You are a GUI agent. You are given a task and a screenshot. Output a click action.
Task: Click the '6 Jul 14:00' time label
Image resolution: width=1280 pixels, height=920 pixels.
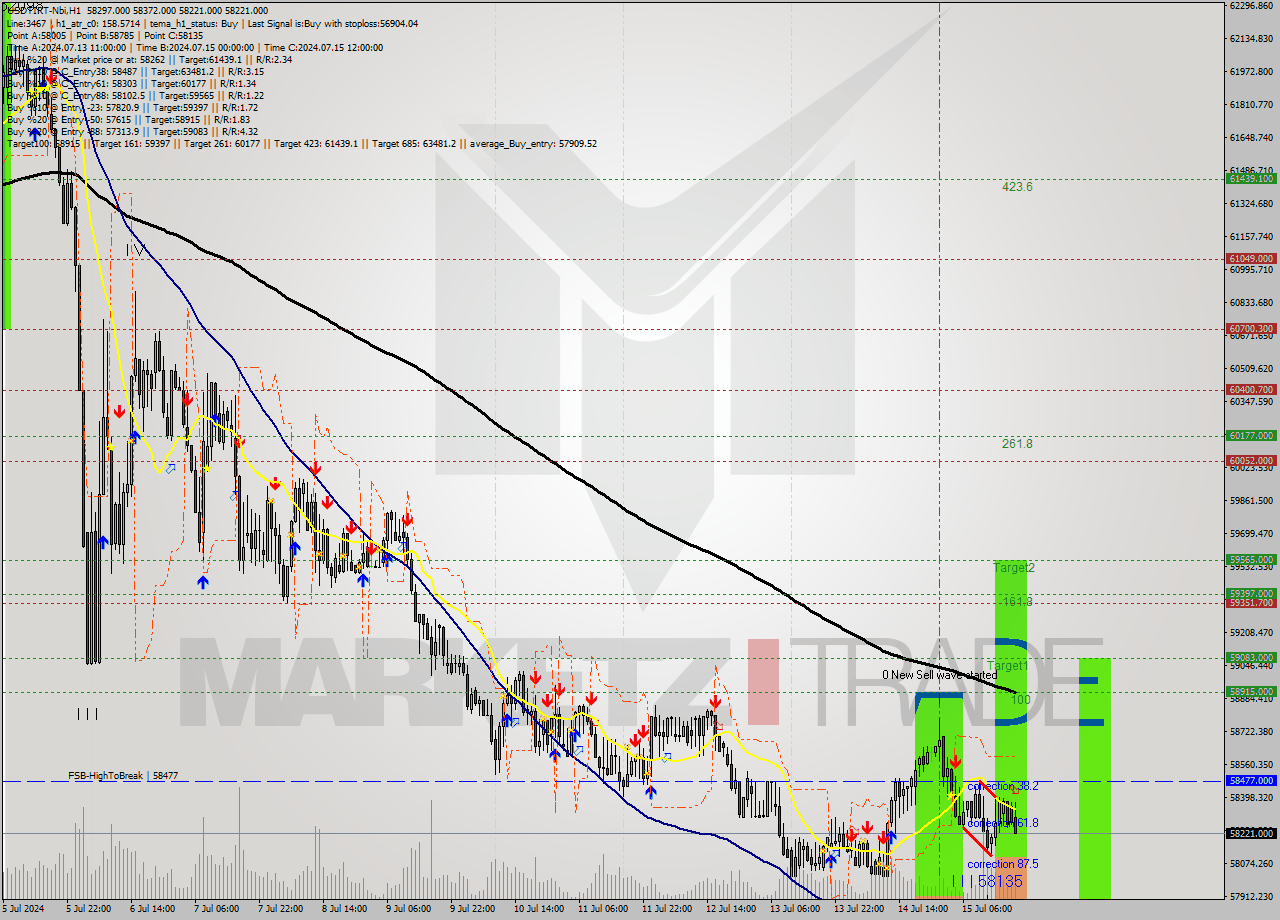click(x=153, y=909)
